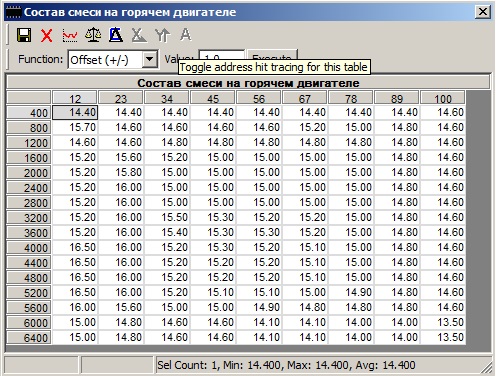
Task: Select the highlighted 14.40 cell in row 400
Action: click(75, 112)
